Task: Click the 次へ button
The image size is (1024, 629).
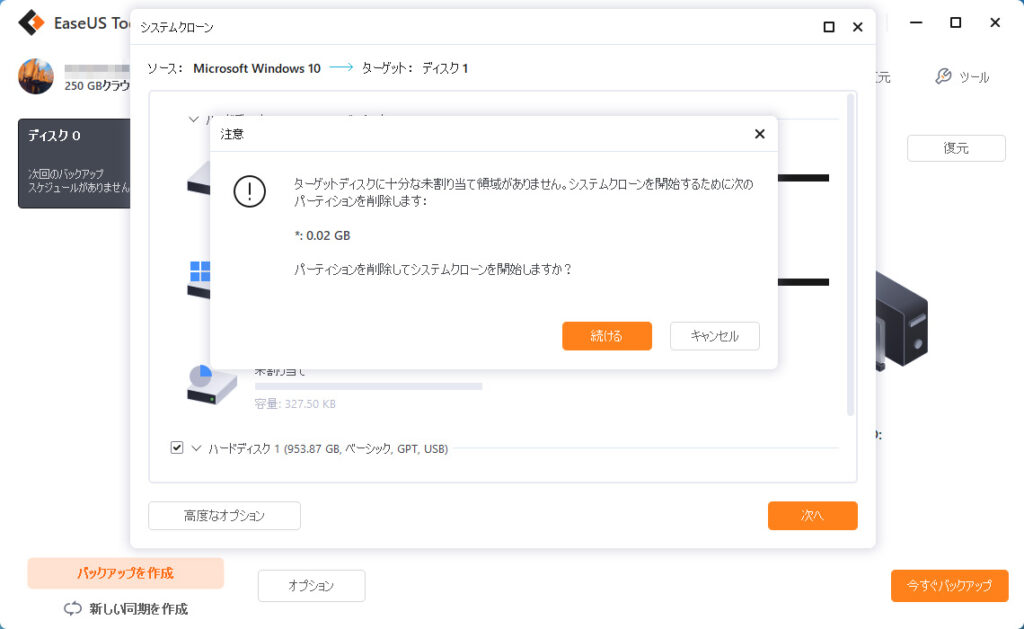Action: click(812, 515)
